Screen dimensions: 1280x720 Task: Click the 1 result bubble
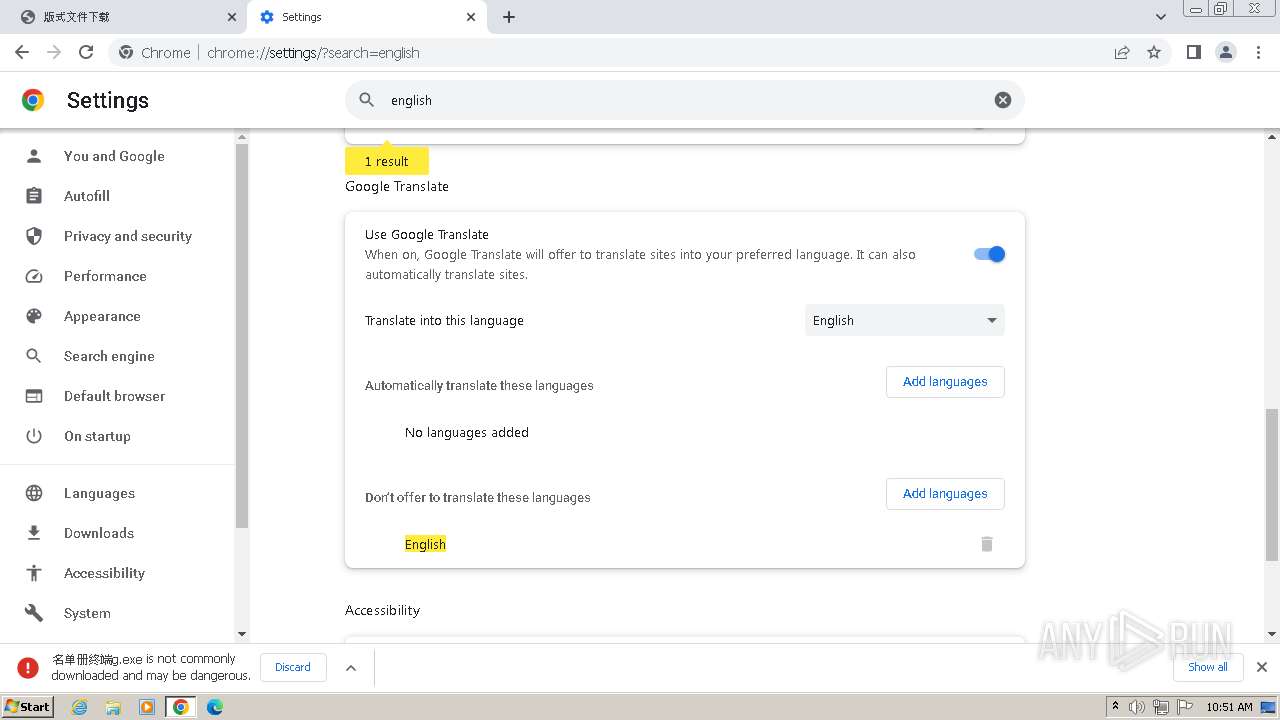pos(387,160)
